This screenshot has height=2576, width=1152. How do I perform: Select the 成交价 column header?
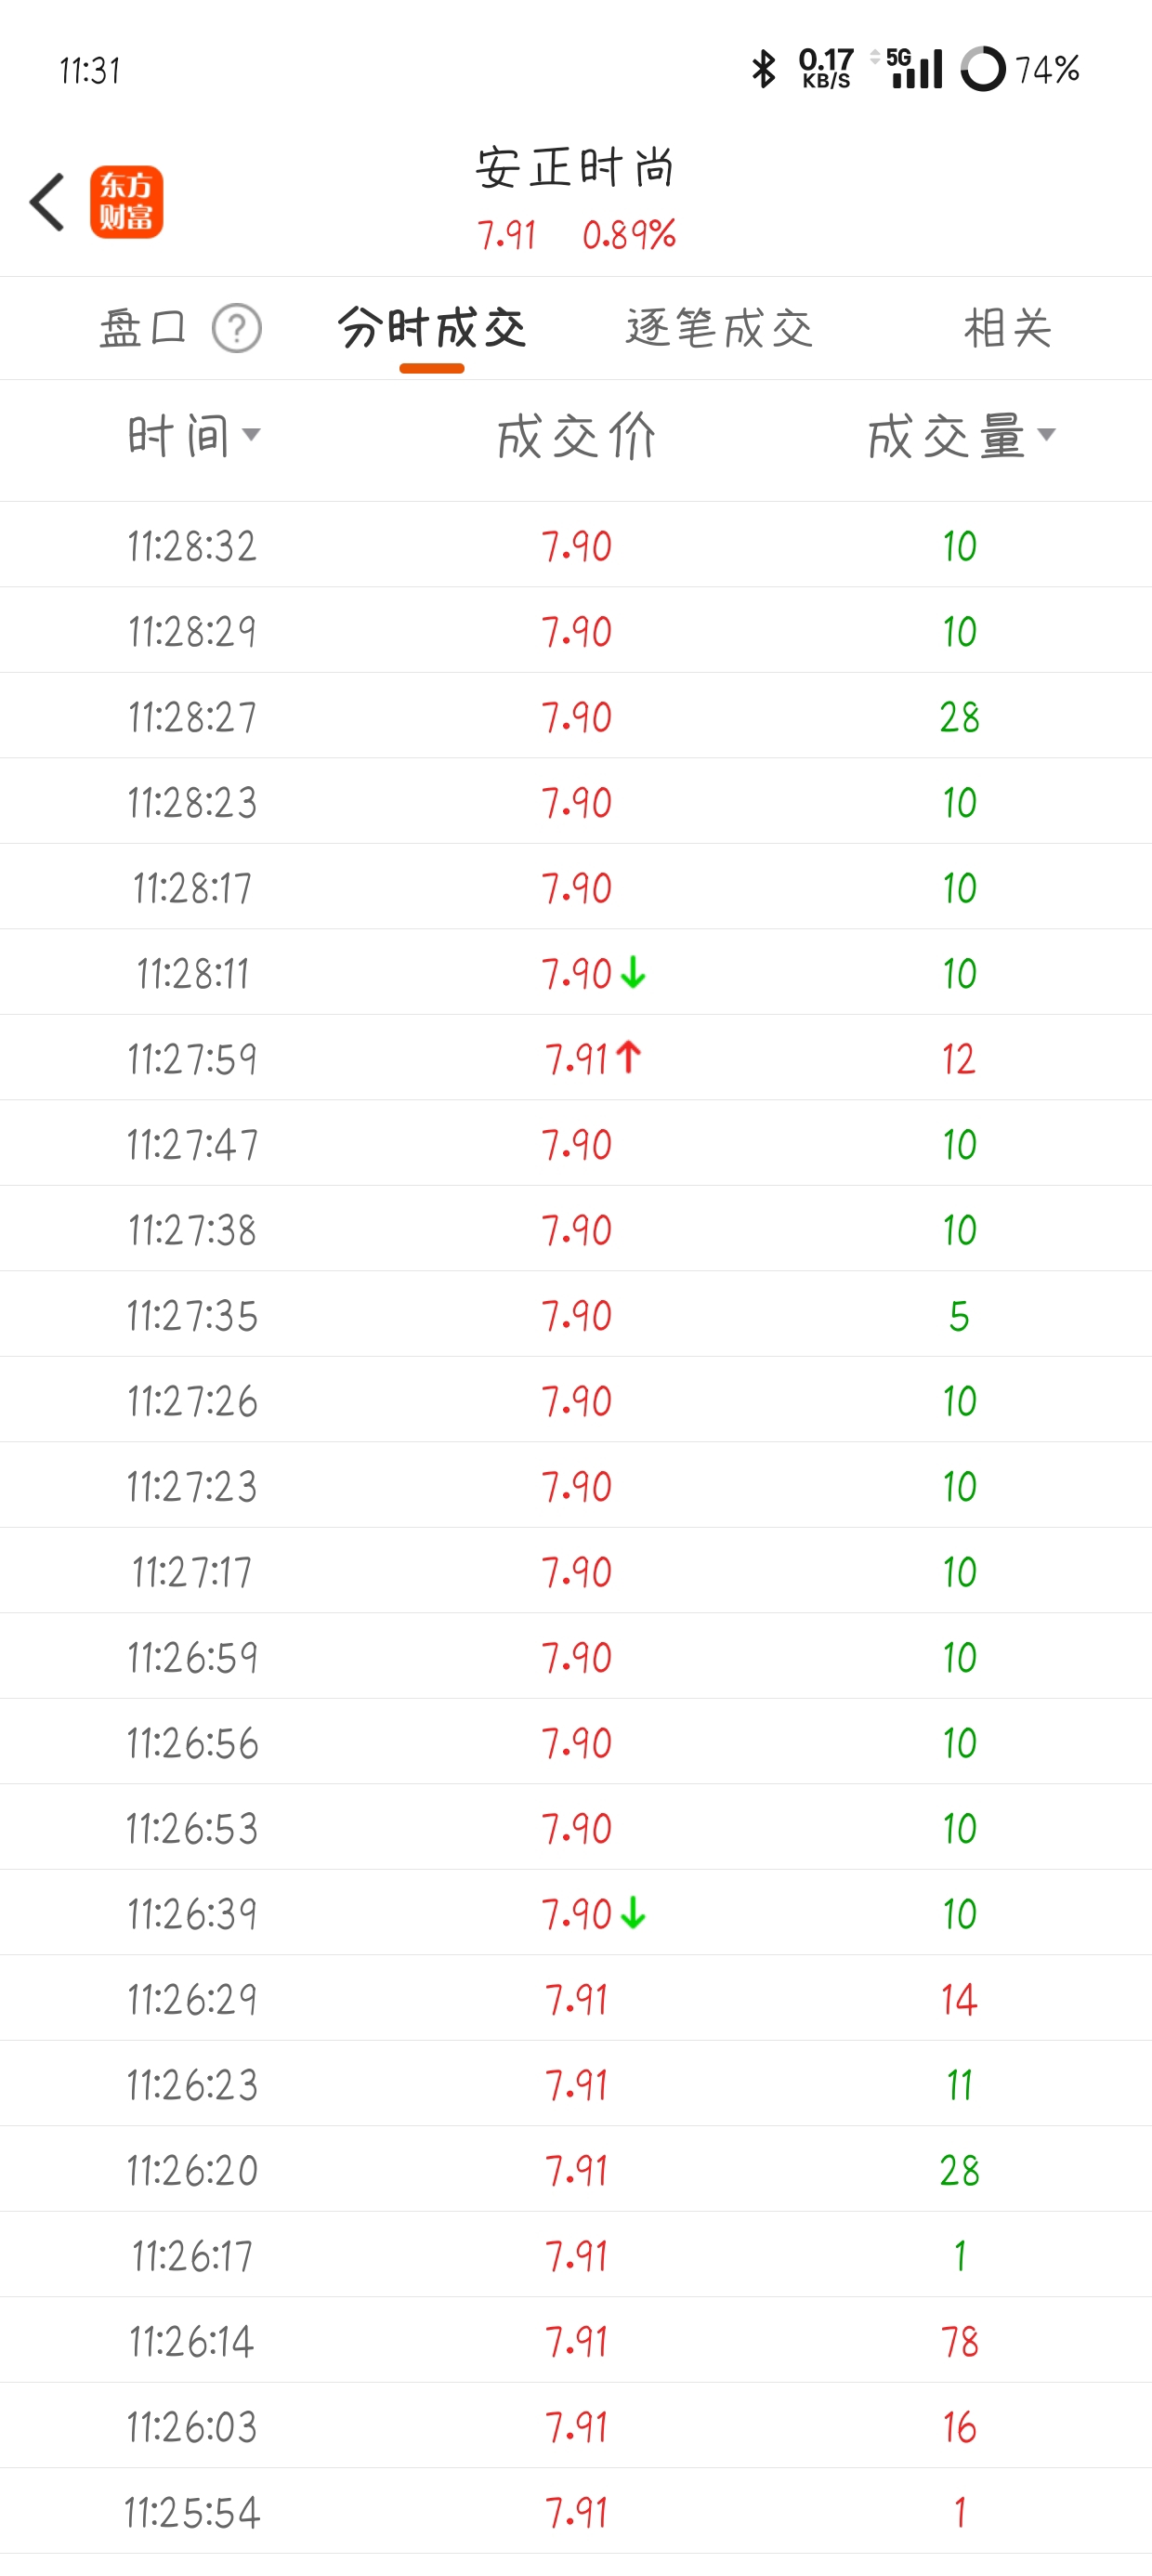577,437
